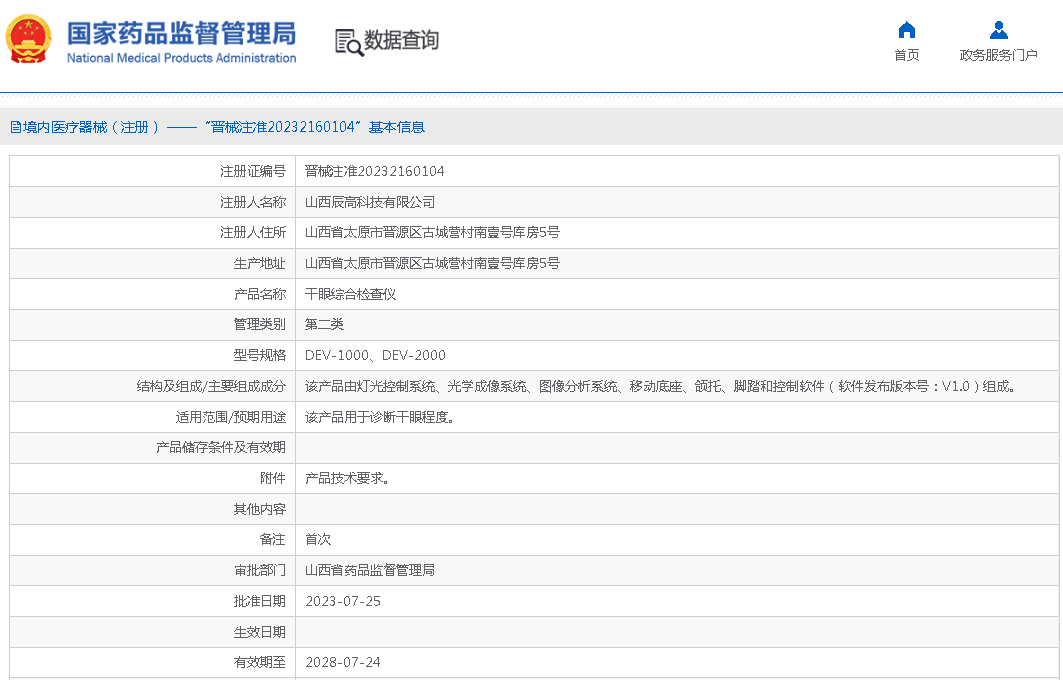This screenshot has width=1063, height=680.
Task: Select product name 干眼综合检查仪
Action: point(350,294)
